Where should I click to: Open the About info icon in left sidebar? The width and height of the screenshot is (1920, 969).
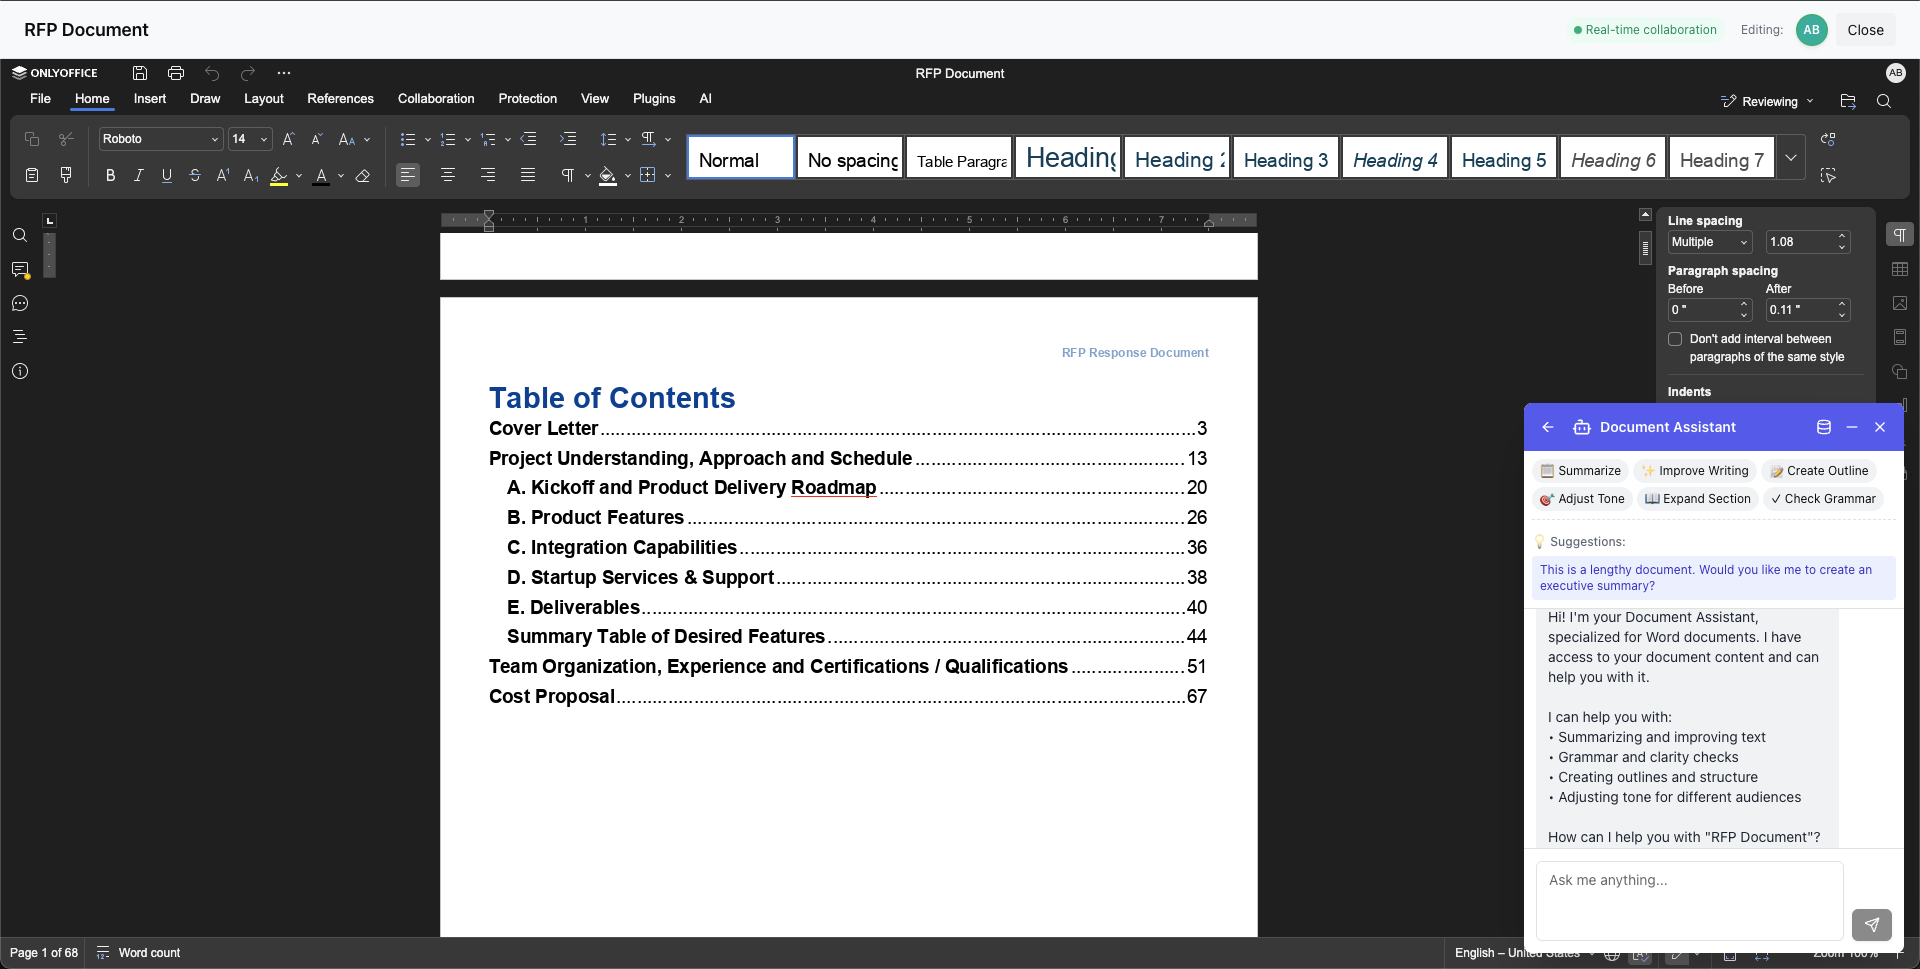(x=20, y=371)
